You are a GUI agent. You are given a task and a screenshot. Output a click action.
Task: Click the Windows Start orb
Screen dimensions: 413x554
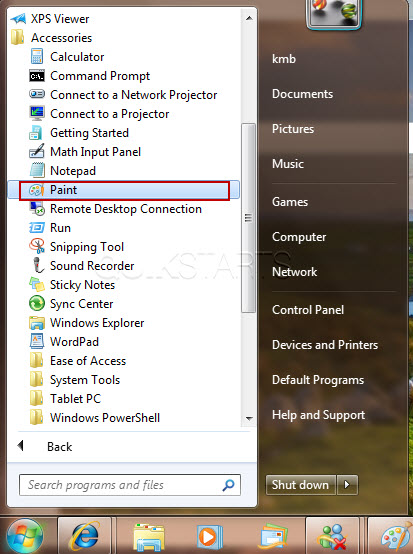pos(24,536)
